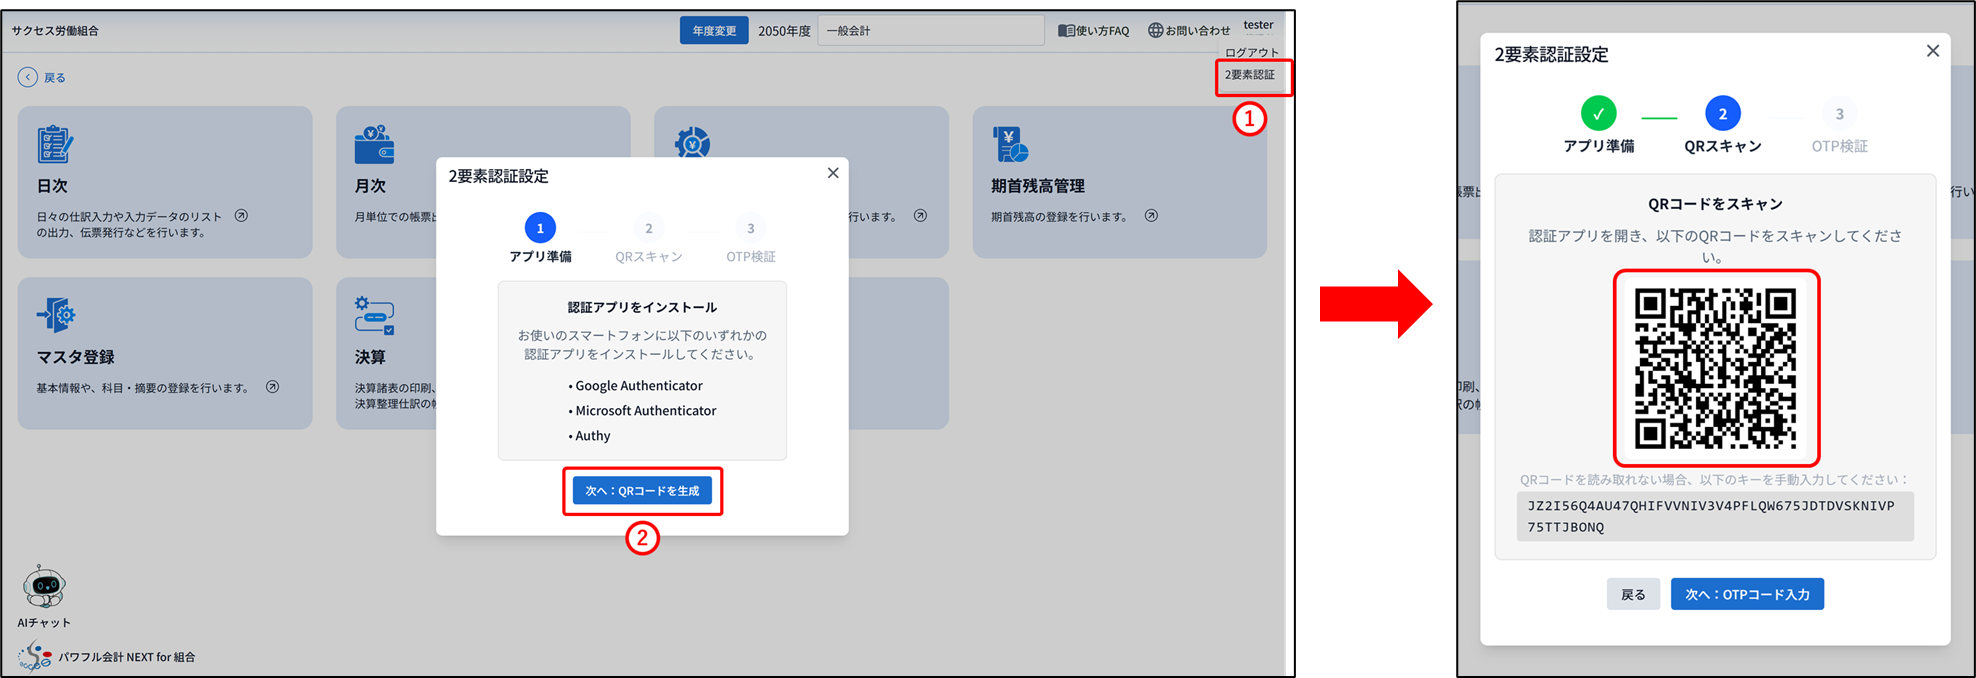The width and height of the screenshot is (1976, 678).
Task: Click the green checkmark step アプリ準備
Action: coord(1598,114)
